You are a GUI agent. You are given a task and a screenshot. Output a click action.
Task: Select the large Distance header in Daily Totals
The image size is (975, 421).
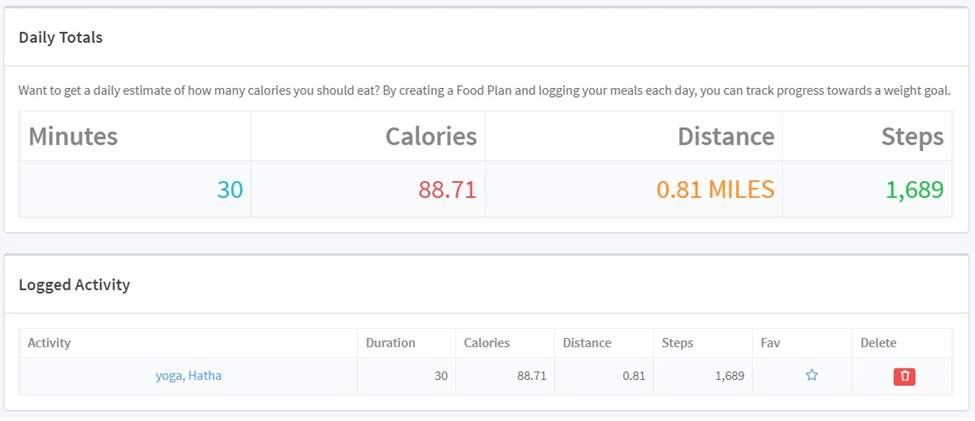(x=726, y=136)
